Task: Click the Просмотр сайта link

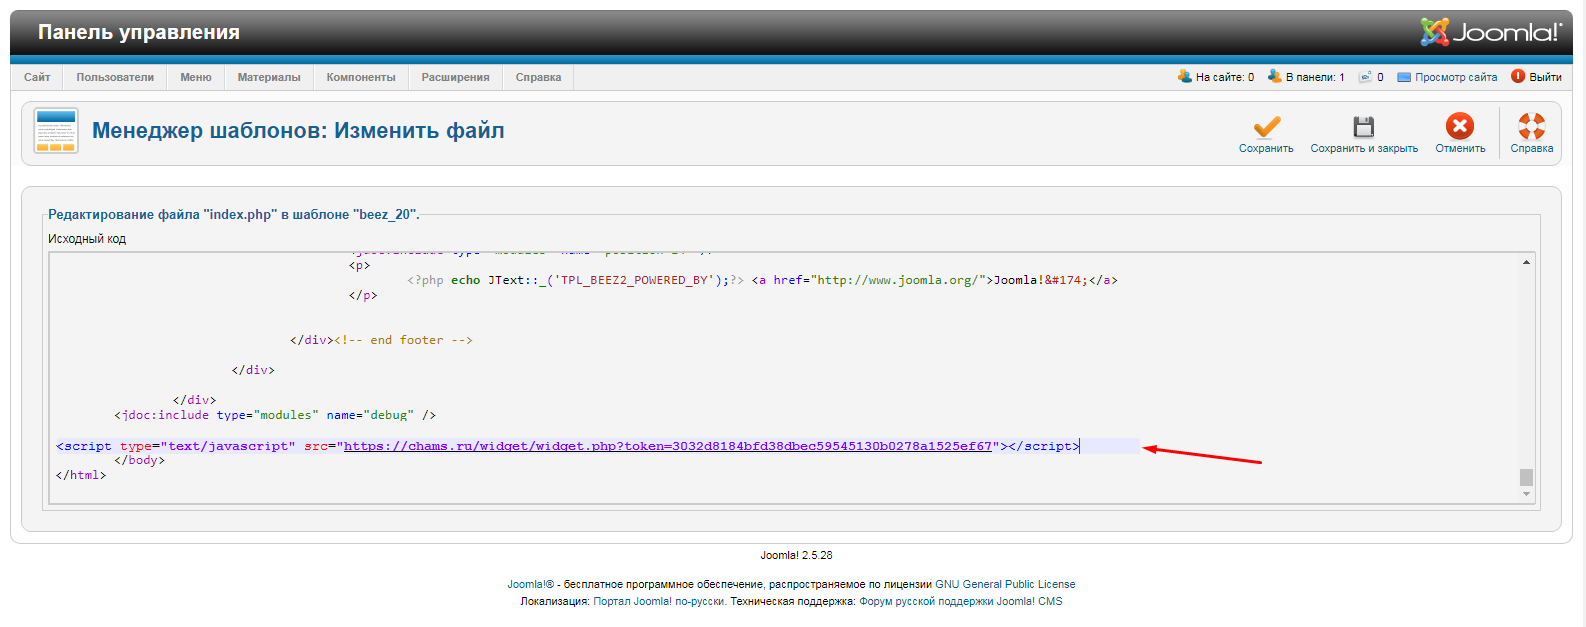Action: coord(1455,77)
